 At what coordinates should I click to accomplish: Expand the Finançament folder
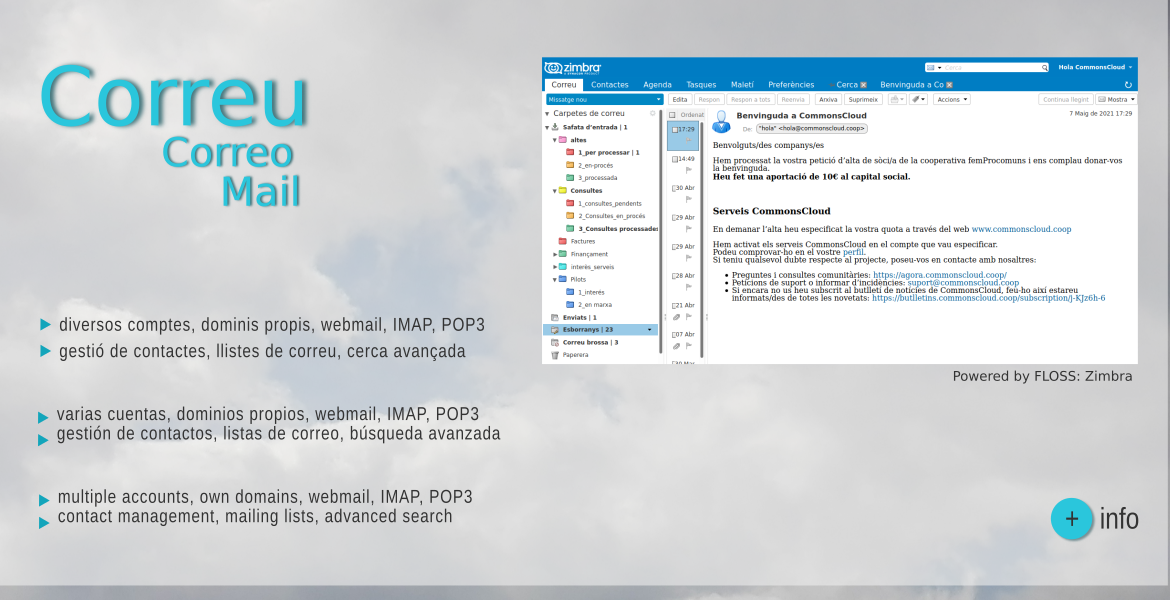[554, 254]
